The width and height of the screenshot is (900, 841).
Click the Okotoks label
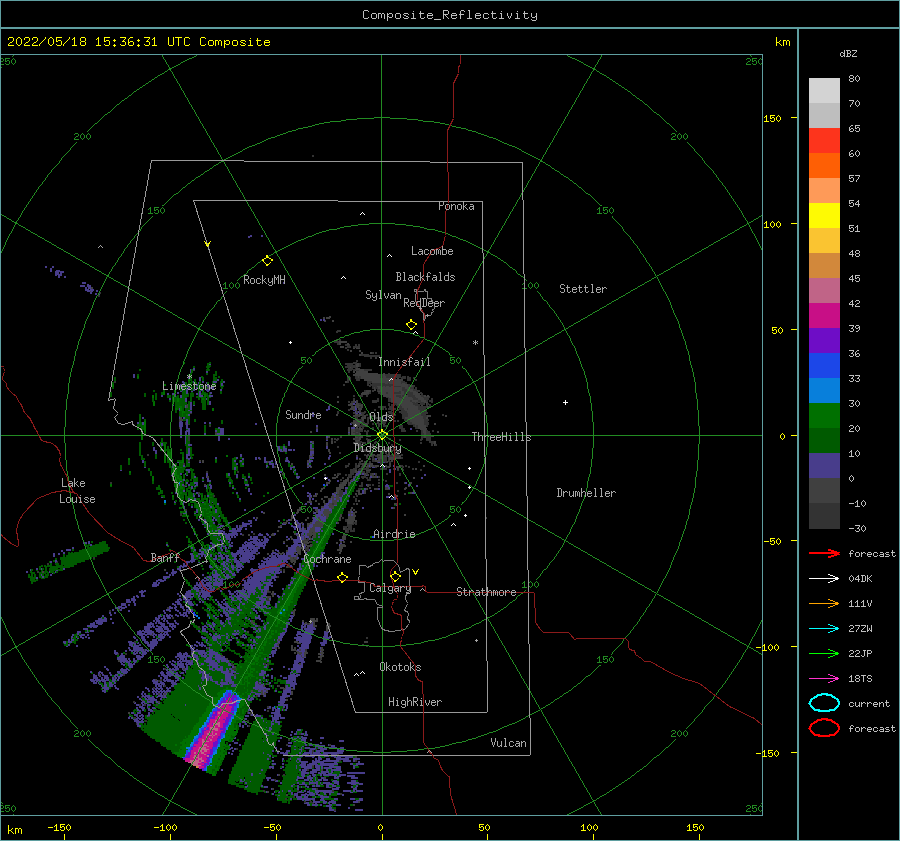(x=400, y=667)
